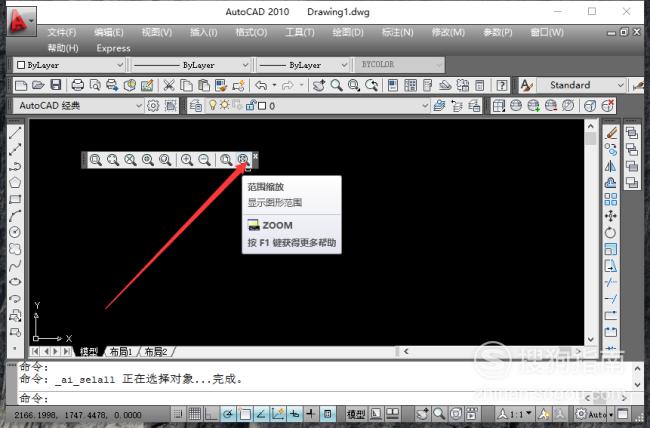Screen dimensions: 650x428
Task: Open the 视图(V) menu
Action: [x=157, y=32]
